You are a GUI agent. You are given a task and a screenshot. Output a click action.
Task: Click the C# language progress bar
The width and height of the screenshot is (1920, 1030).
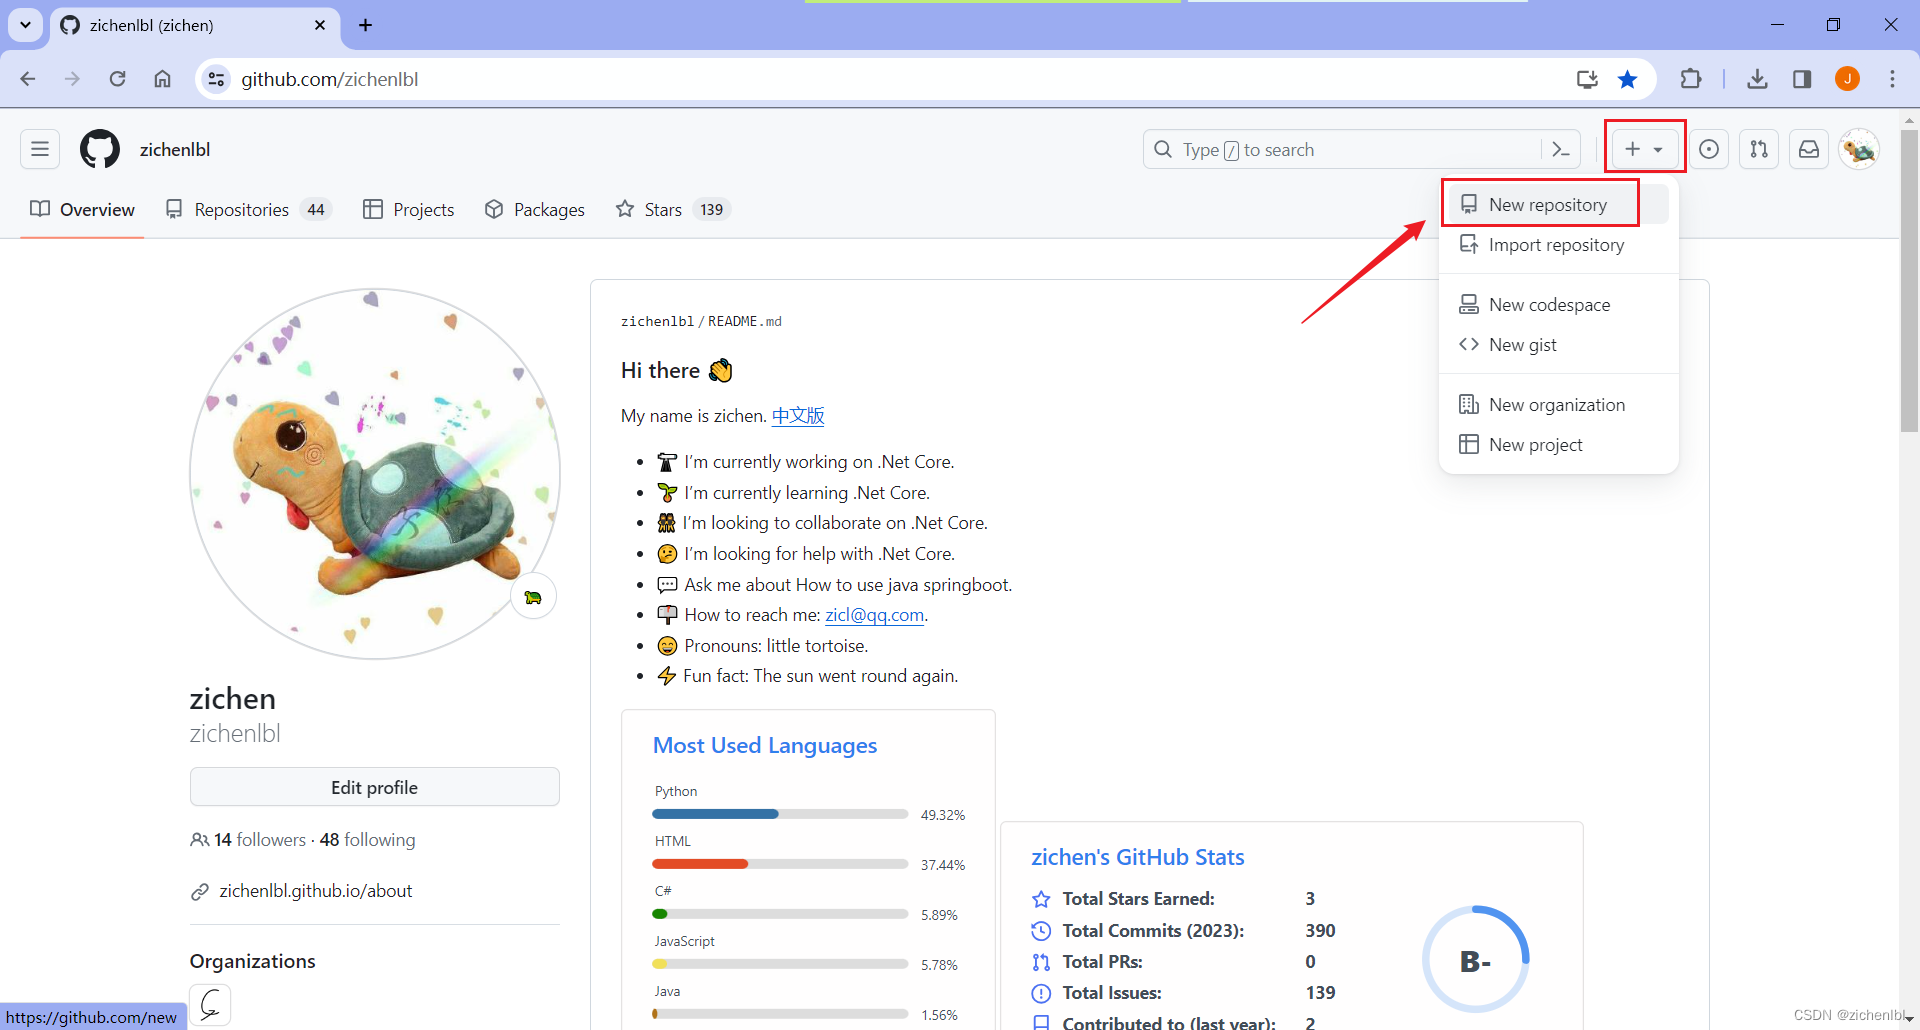[780, 914]
